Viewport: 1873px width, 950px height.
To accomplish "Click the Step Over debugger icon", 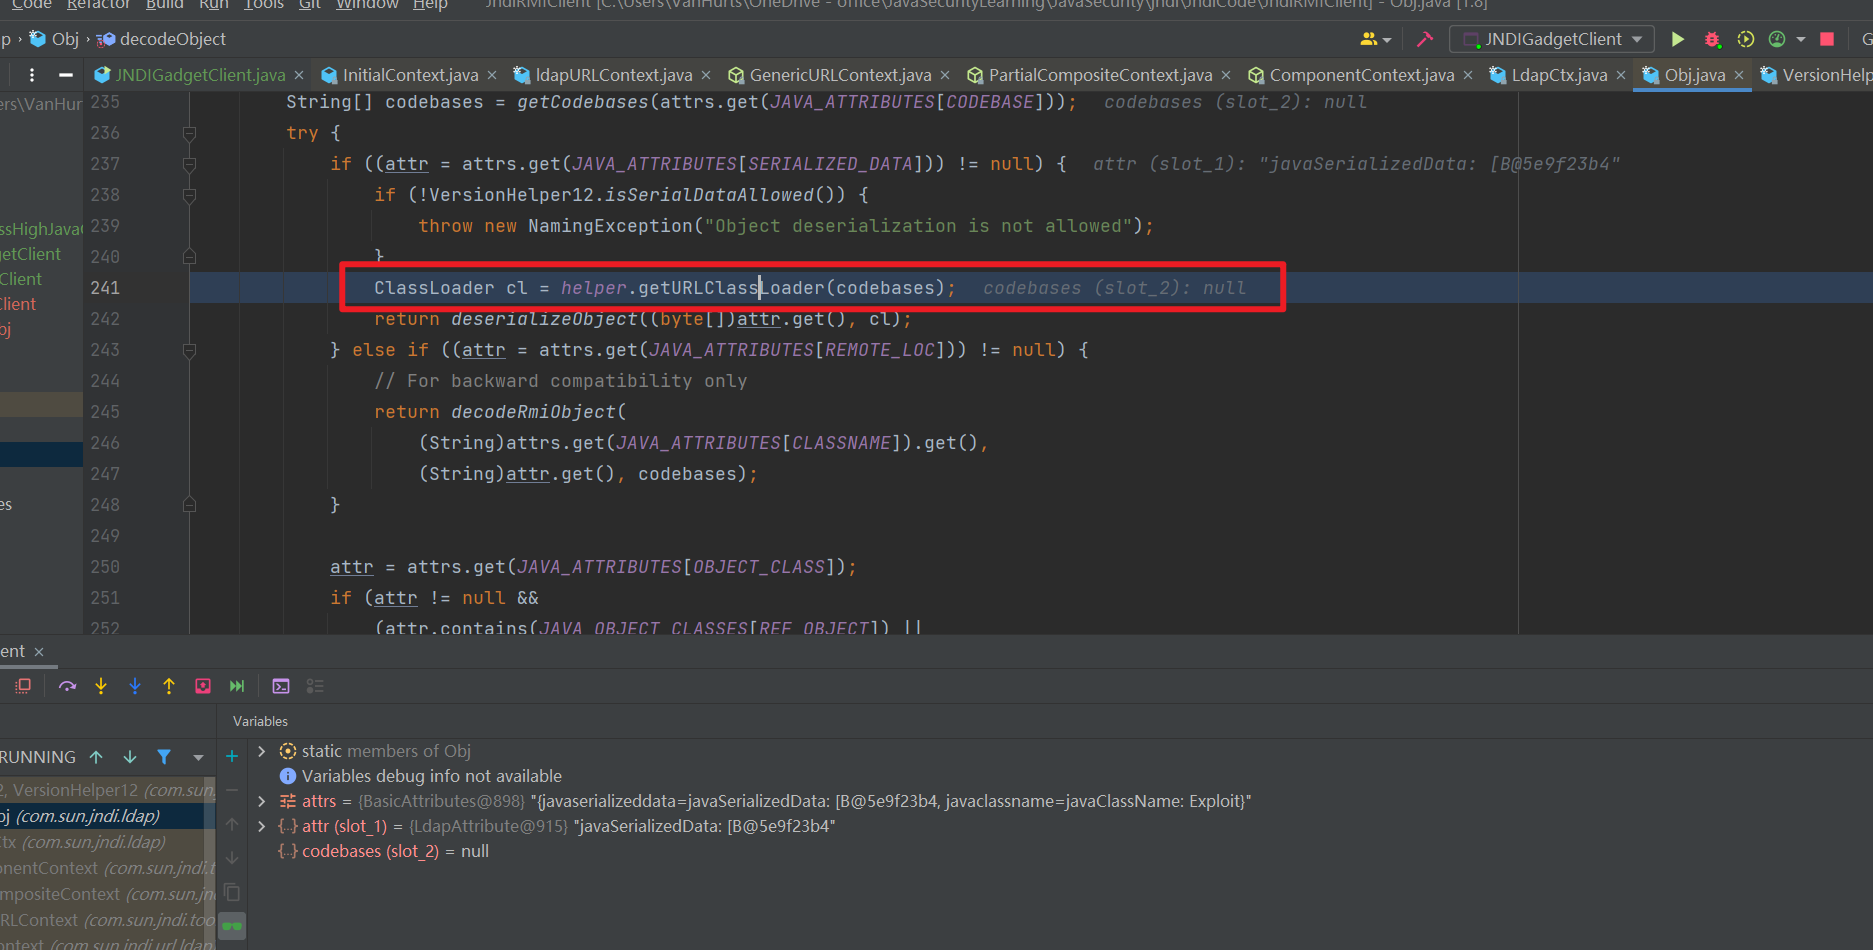I will pos(67,686).
